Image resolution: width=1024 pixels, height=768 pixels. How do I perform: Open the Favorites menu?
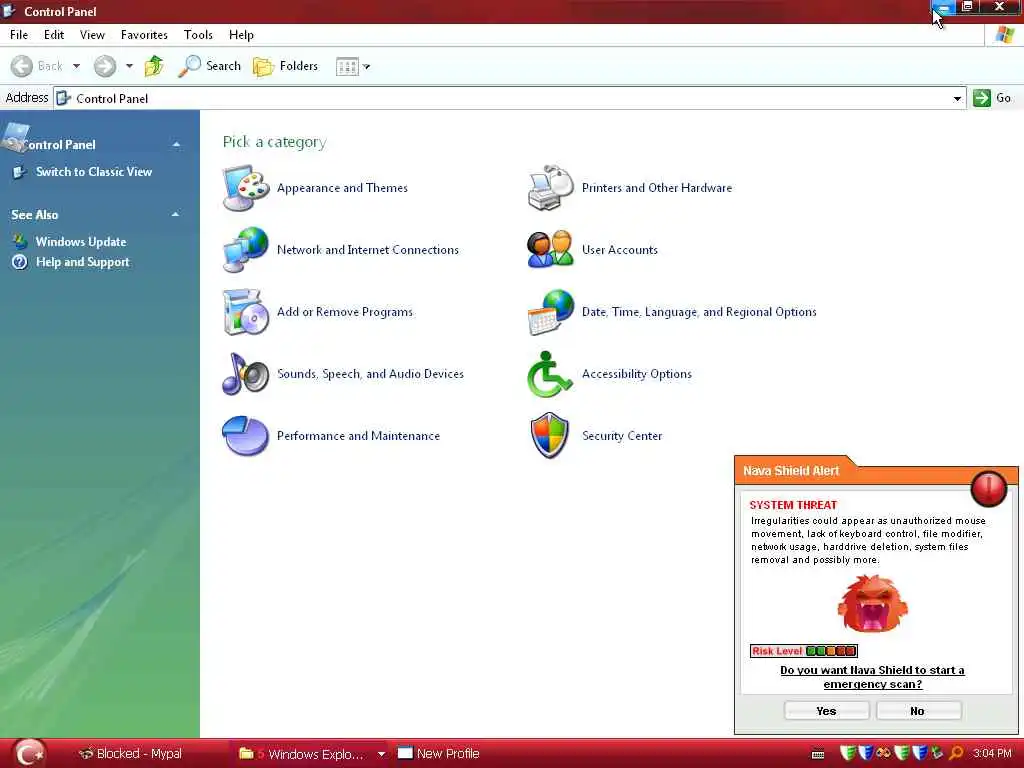tap(144, 35)
